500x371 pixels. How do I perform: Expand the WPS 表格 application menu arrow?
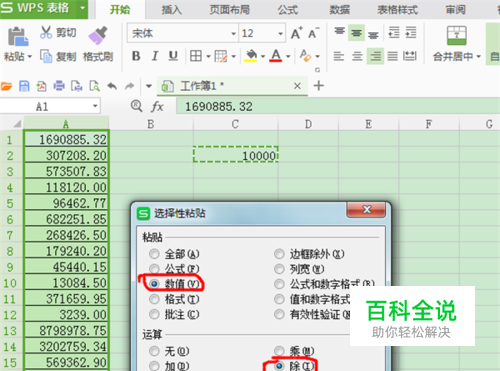83,7
